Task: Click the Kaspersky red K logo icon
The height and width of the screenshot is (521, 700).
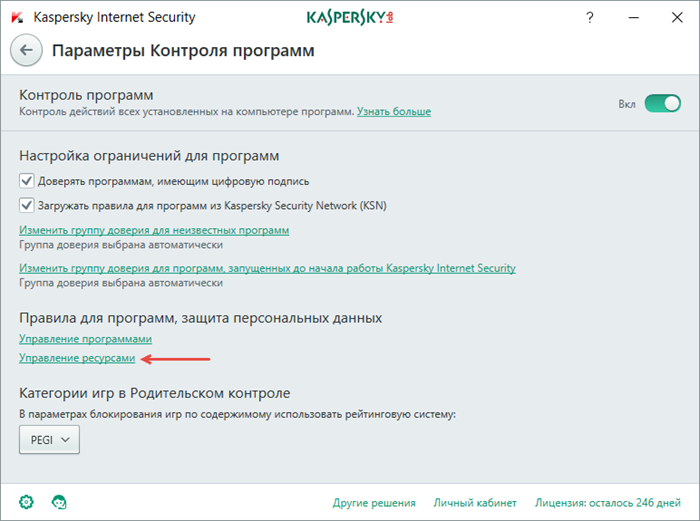Action: (17, 17)
